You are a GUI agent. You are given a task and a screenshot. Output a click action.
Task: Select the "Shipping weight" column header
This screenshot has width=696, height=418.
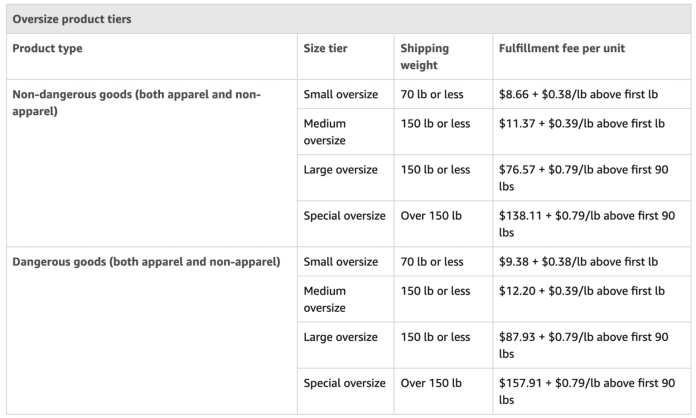point(425,55)
